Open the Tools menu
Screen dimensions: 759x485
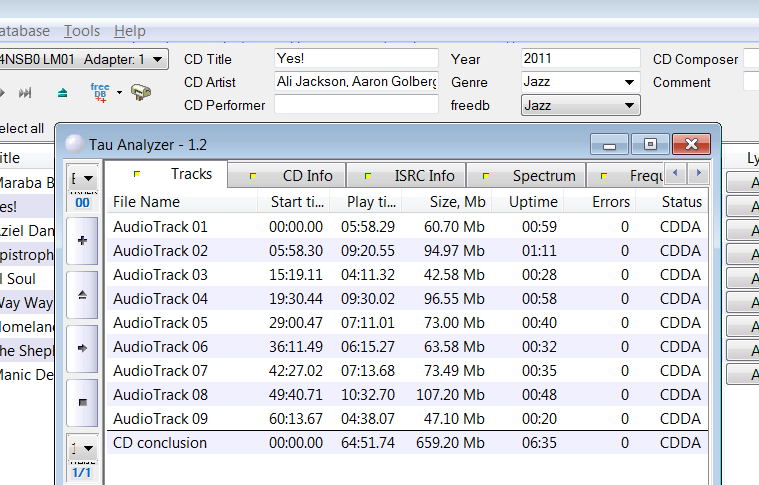coord(82,31)
